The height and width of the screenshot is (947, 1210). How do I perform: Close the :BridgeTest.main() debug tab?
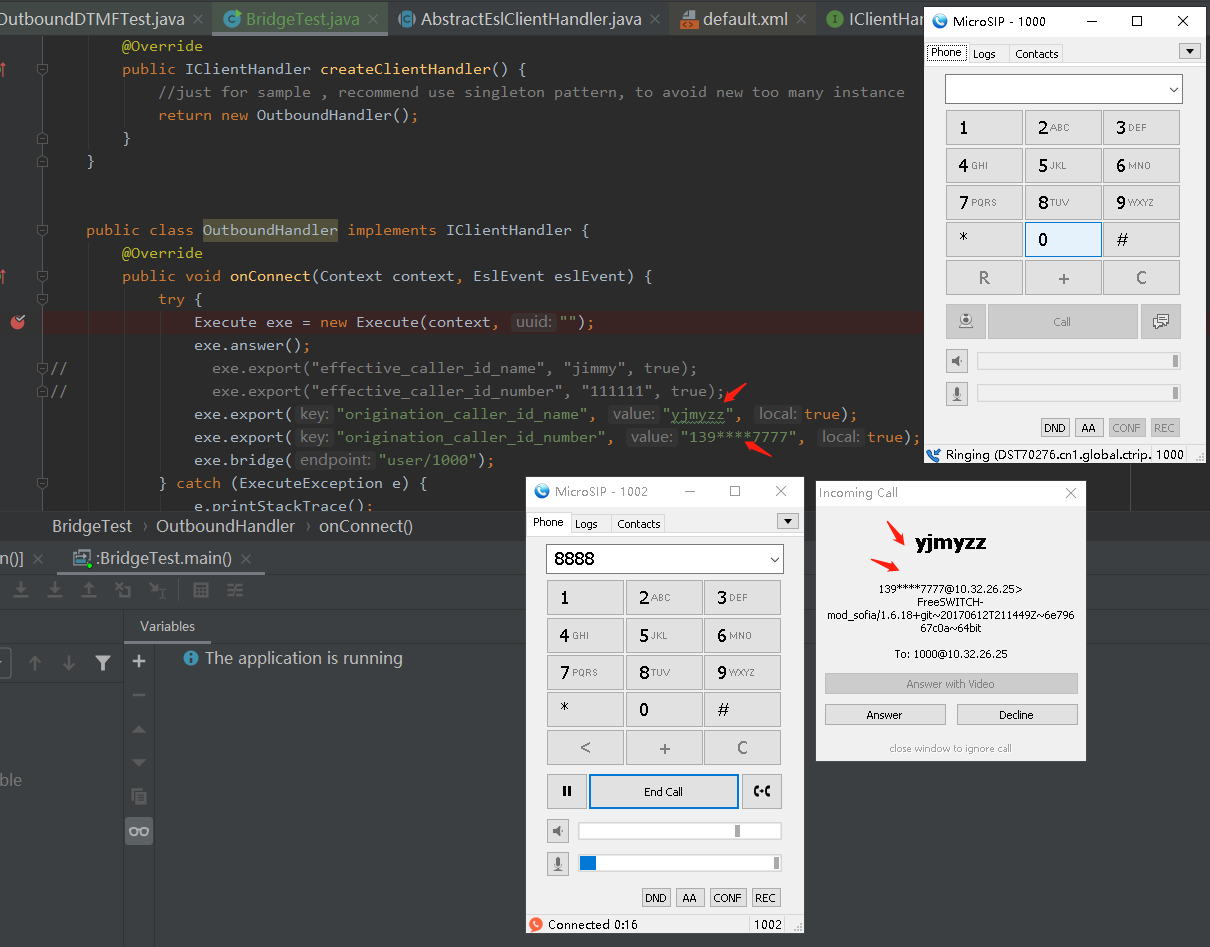[246, 559]
